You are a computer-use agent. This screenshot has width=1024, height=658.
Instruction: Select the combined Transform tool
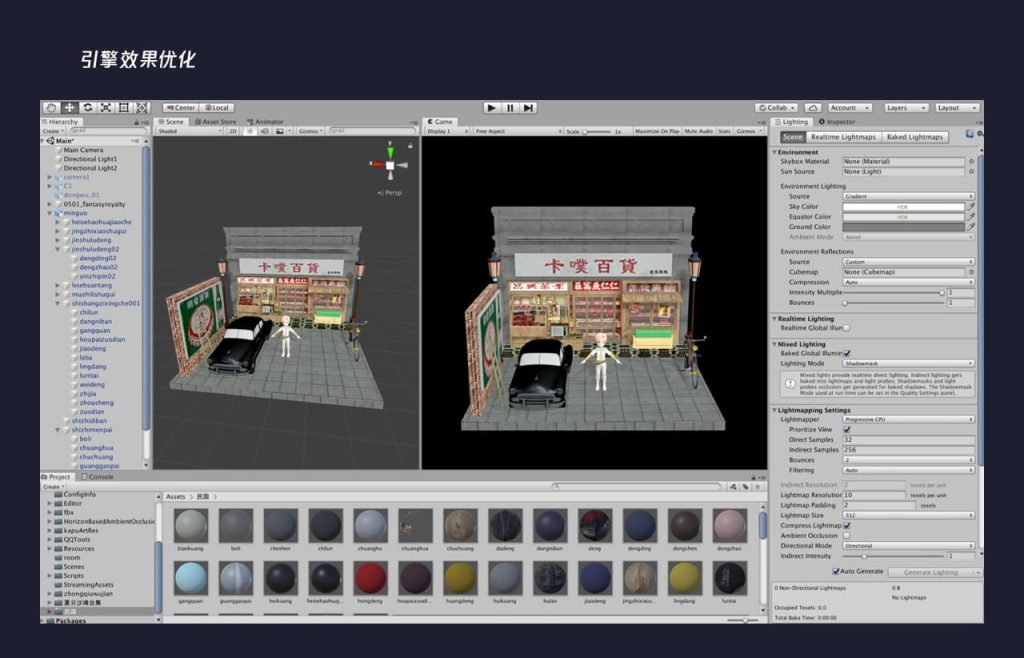pos(142,108)
